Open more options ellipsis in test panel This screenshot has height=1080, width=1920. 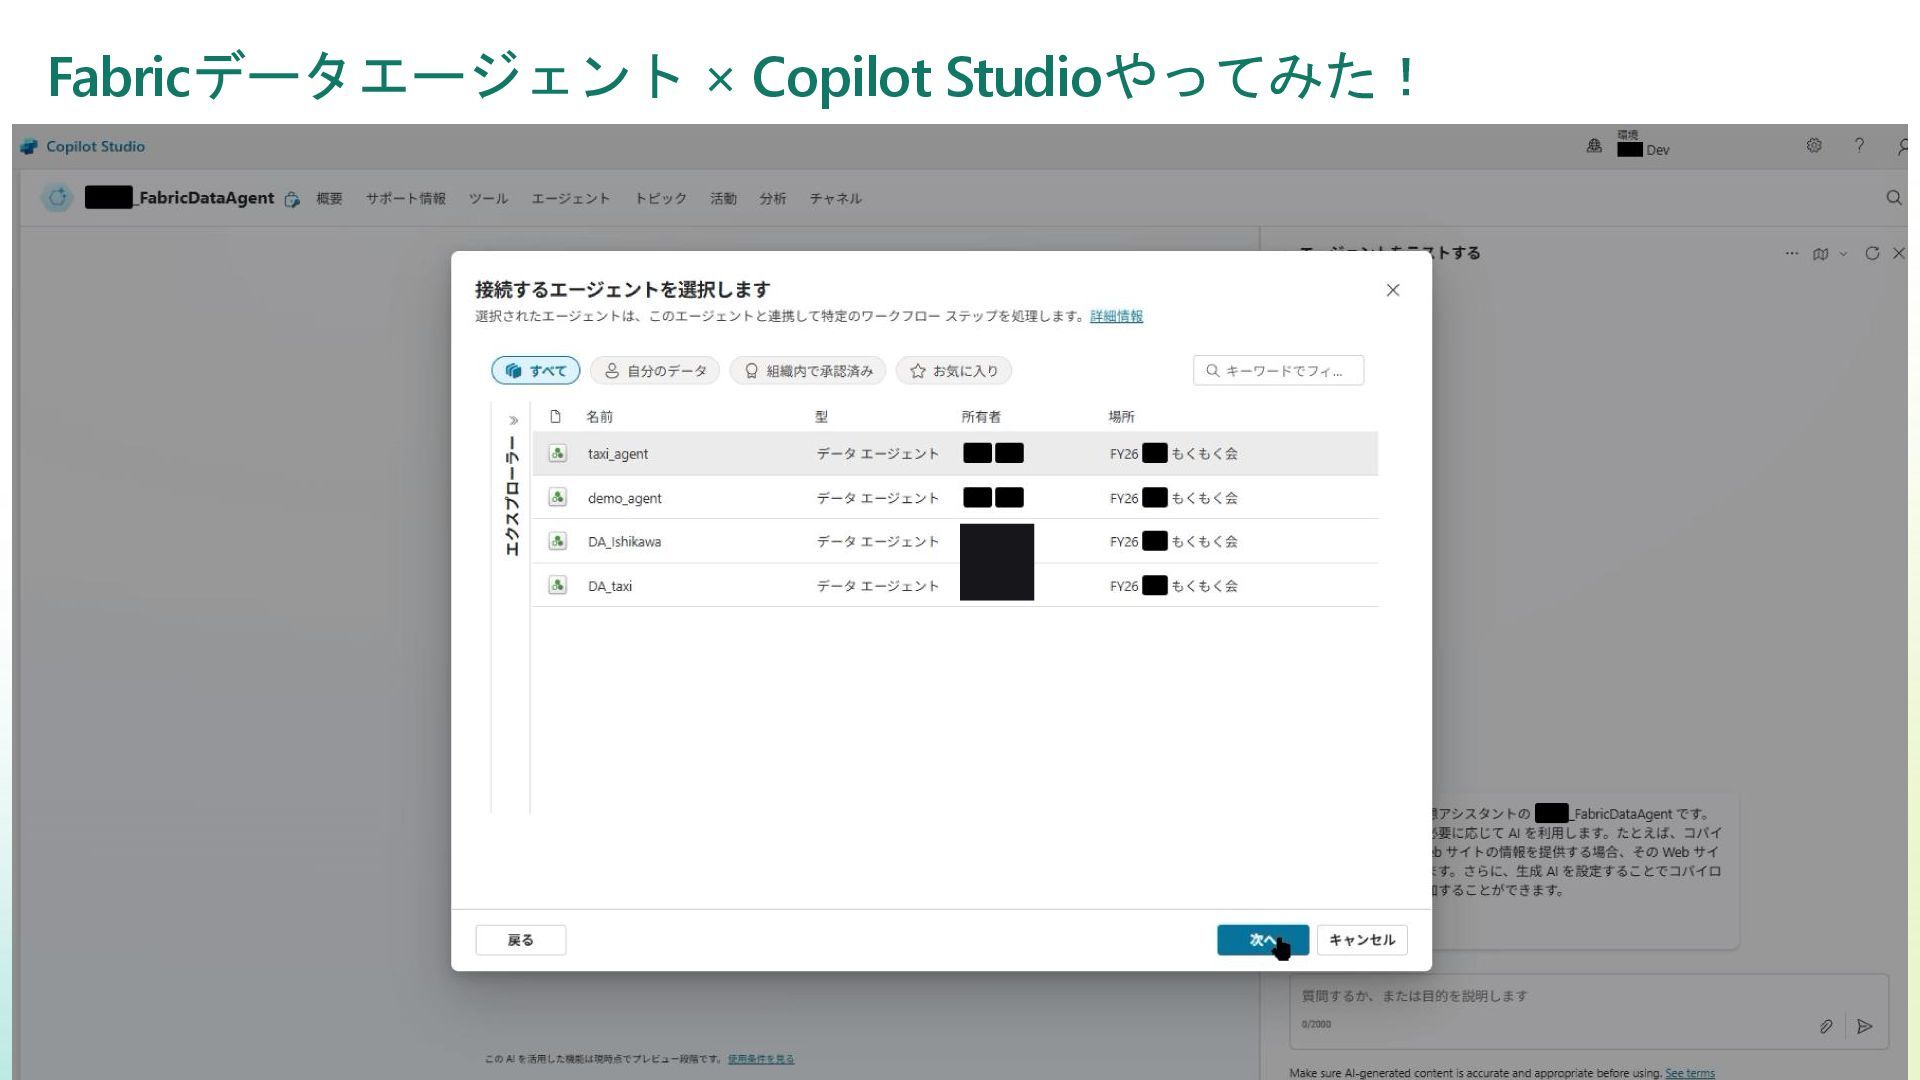[1791, 253]
